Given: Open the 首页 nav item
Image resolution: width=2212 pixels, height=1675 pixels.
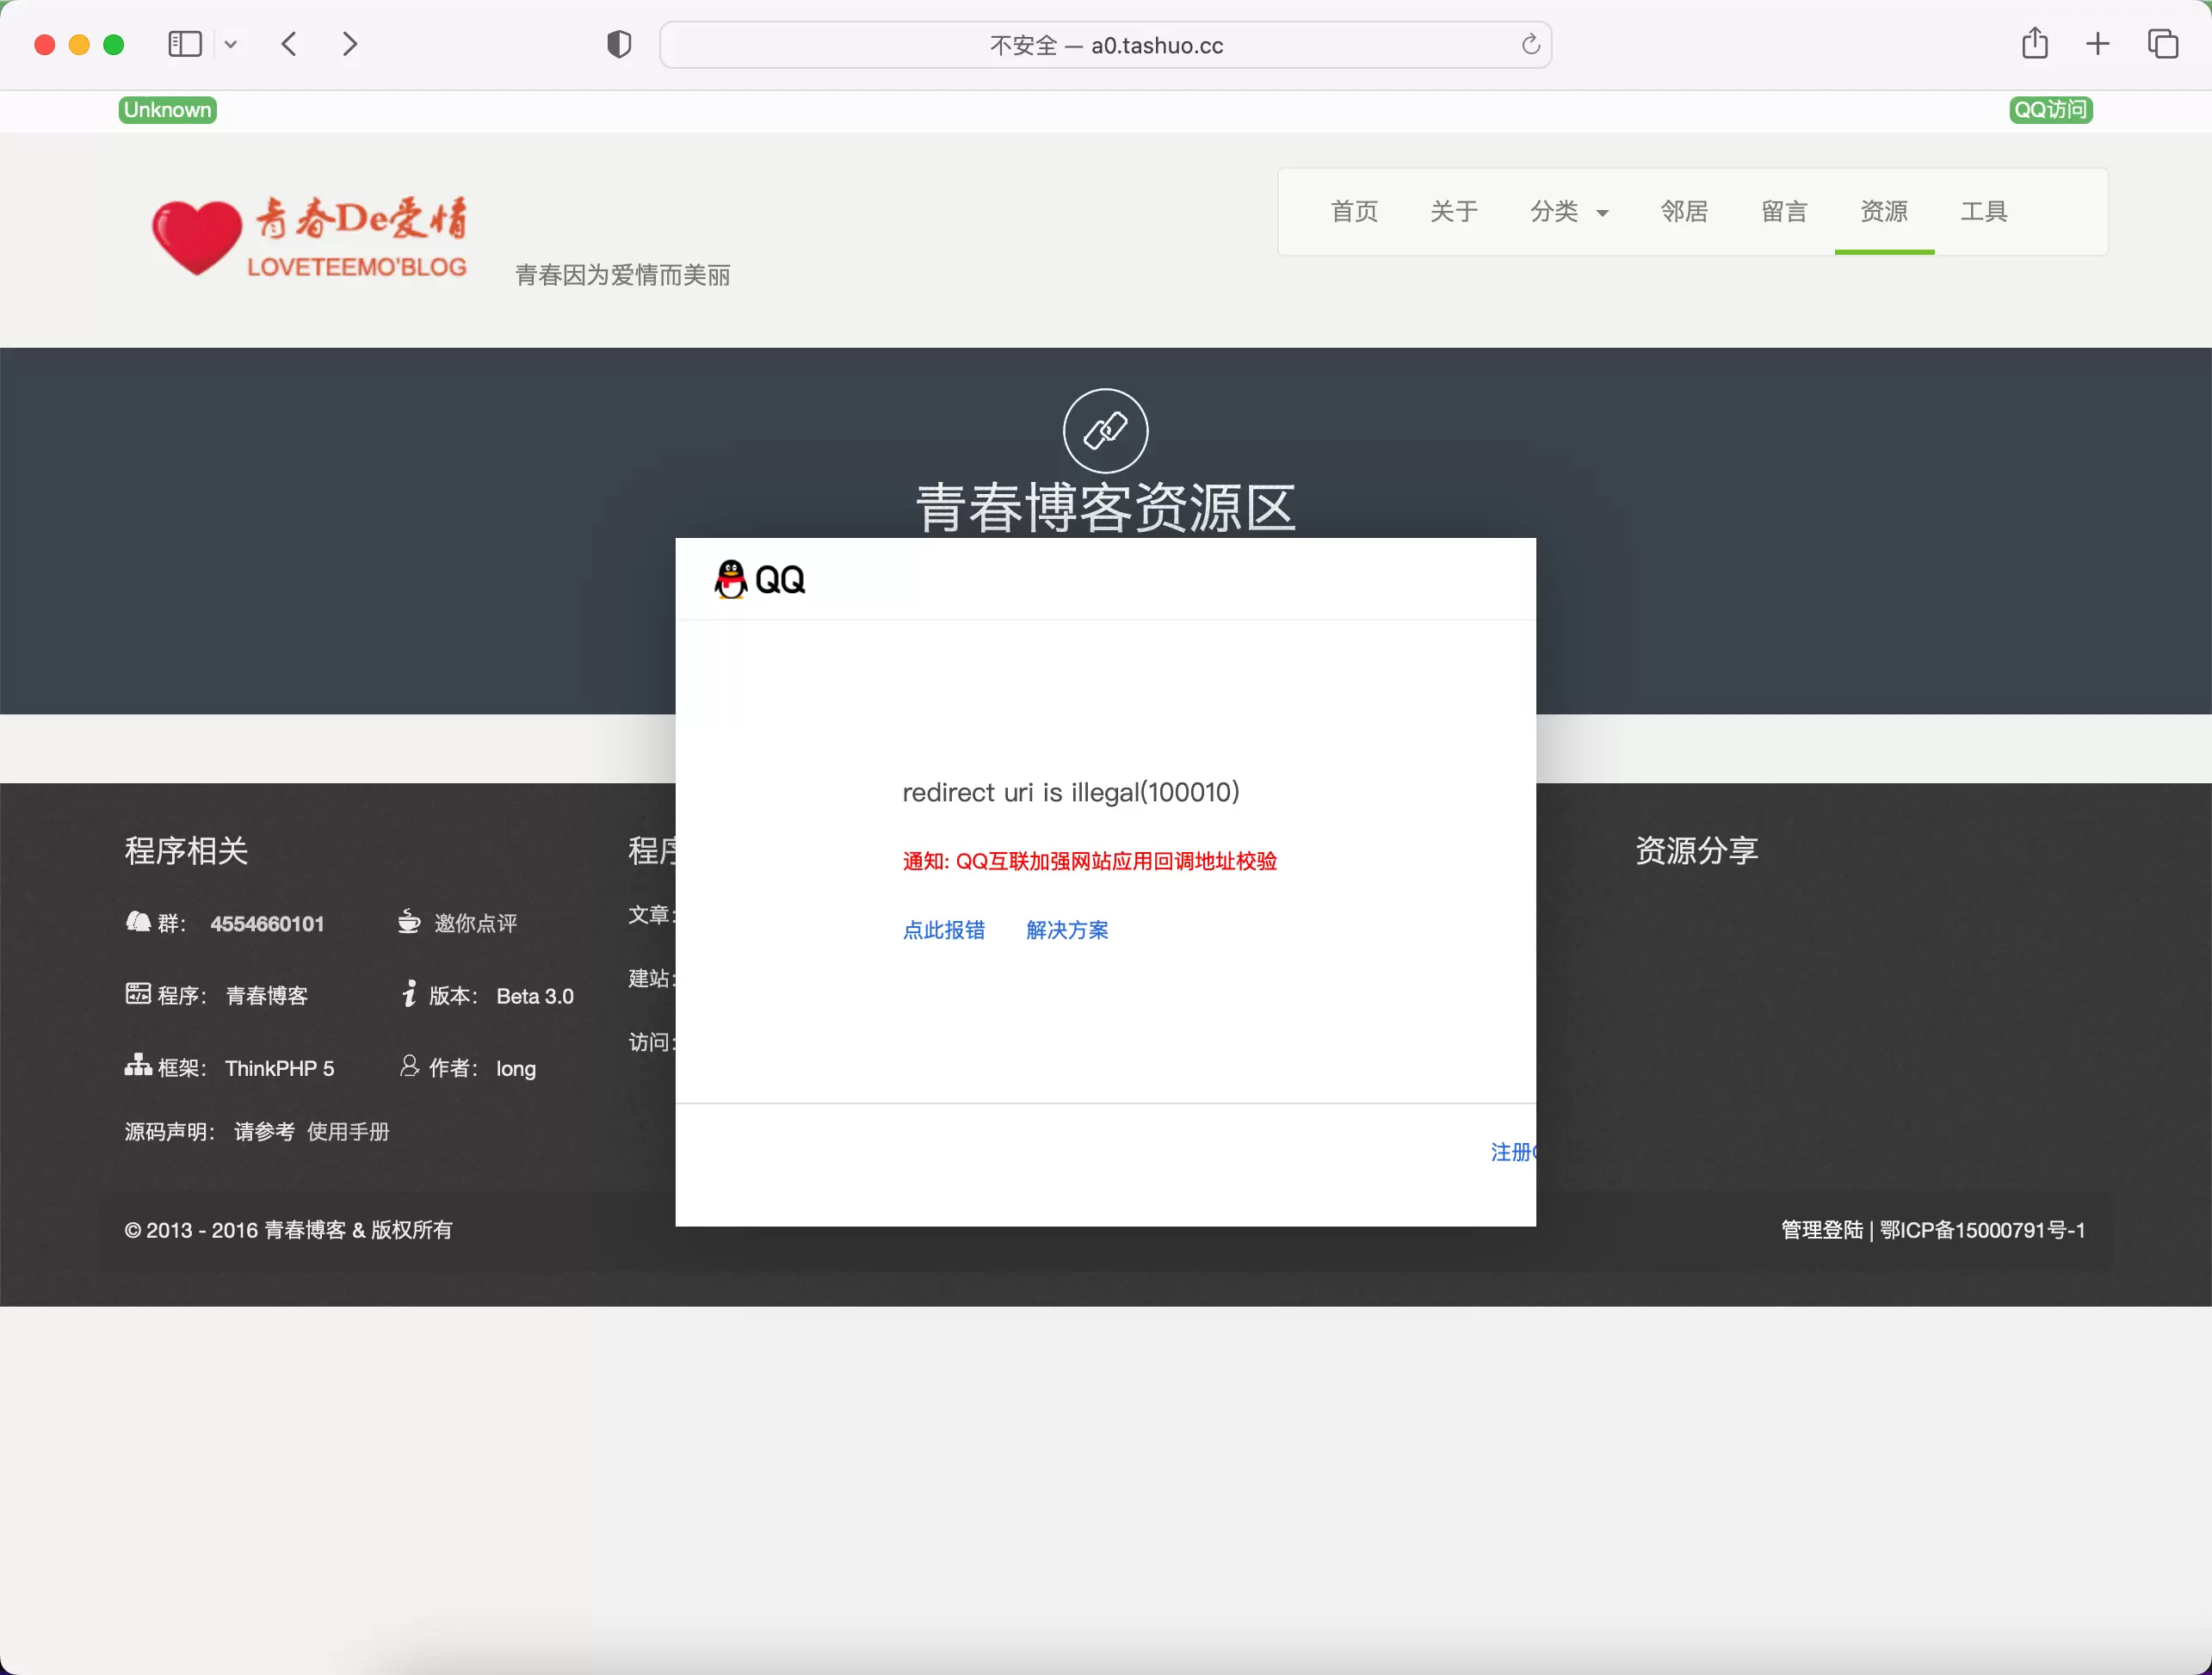Looking at the screenshot, I should pyautogui.click(x=1354, y=211).
